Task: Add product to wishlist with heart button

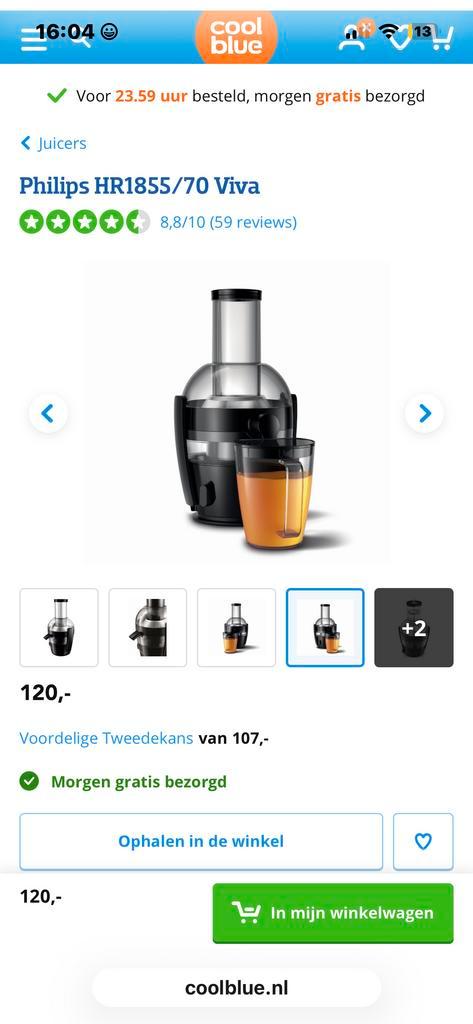Action: coord(423,841)
